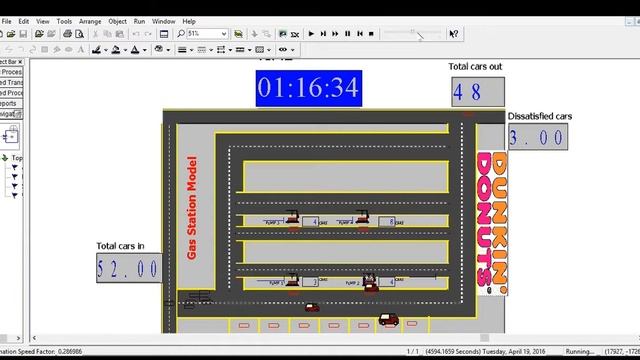Click the Start Over button
The height and width of the screenshot is (360, 640).
pyautogui.click(x=360, y=34)
